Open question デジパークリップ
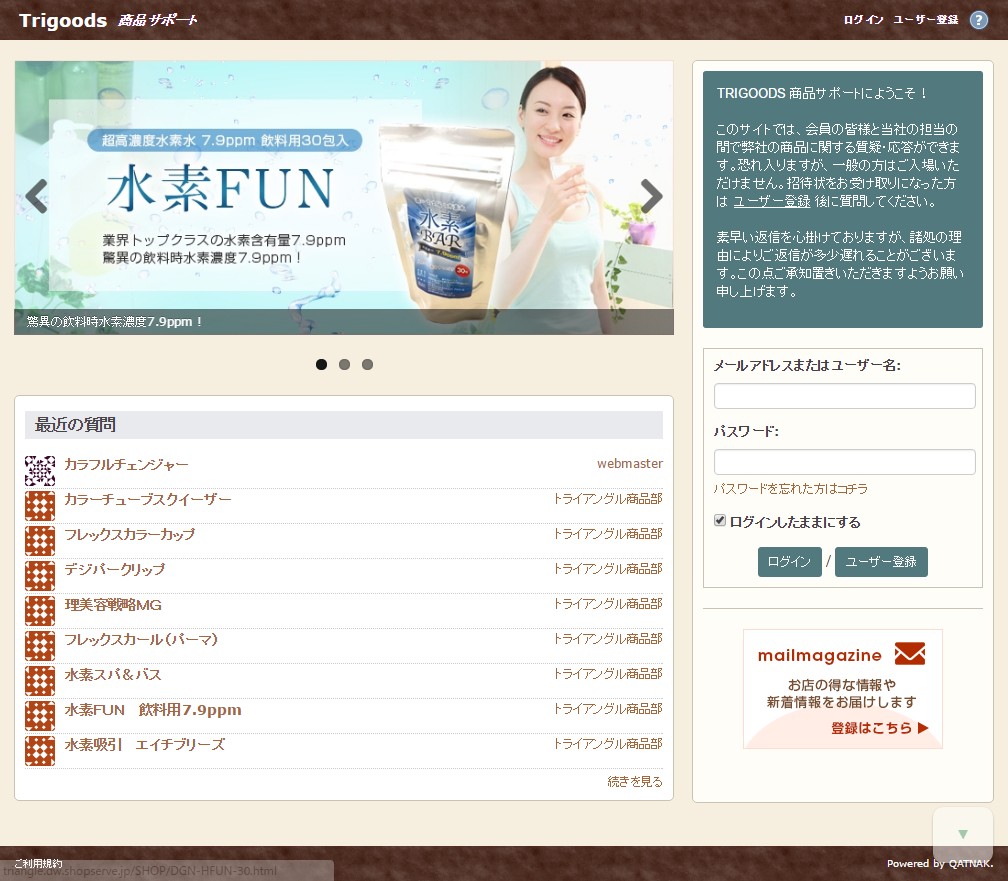Viewport: 1008px width, 881px height. pos(114,569)
